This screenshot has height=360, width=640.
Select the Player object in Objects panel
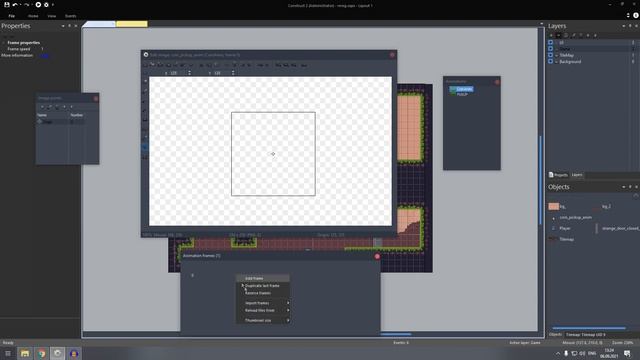tap(561, 229)
